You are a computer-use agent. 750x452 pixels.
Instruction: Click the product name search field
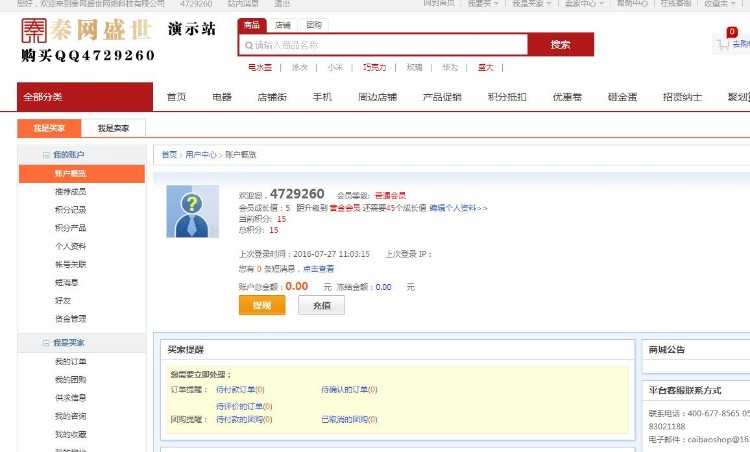[x=383, y=45]
